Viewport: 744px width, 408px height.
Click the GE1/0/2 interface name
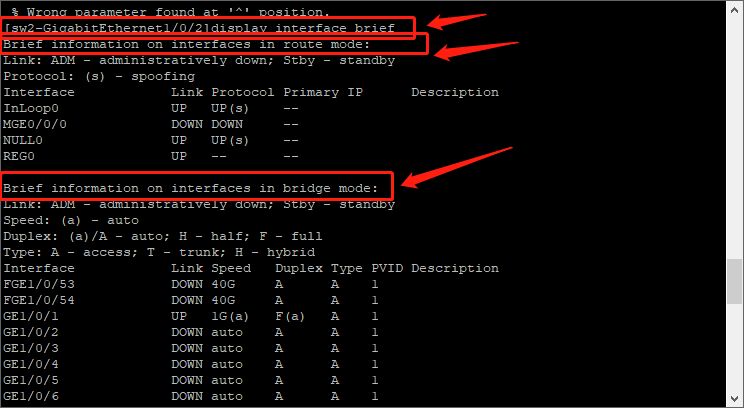pyautogui.click(x=31, y=332)
